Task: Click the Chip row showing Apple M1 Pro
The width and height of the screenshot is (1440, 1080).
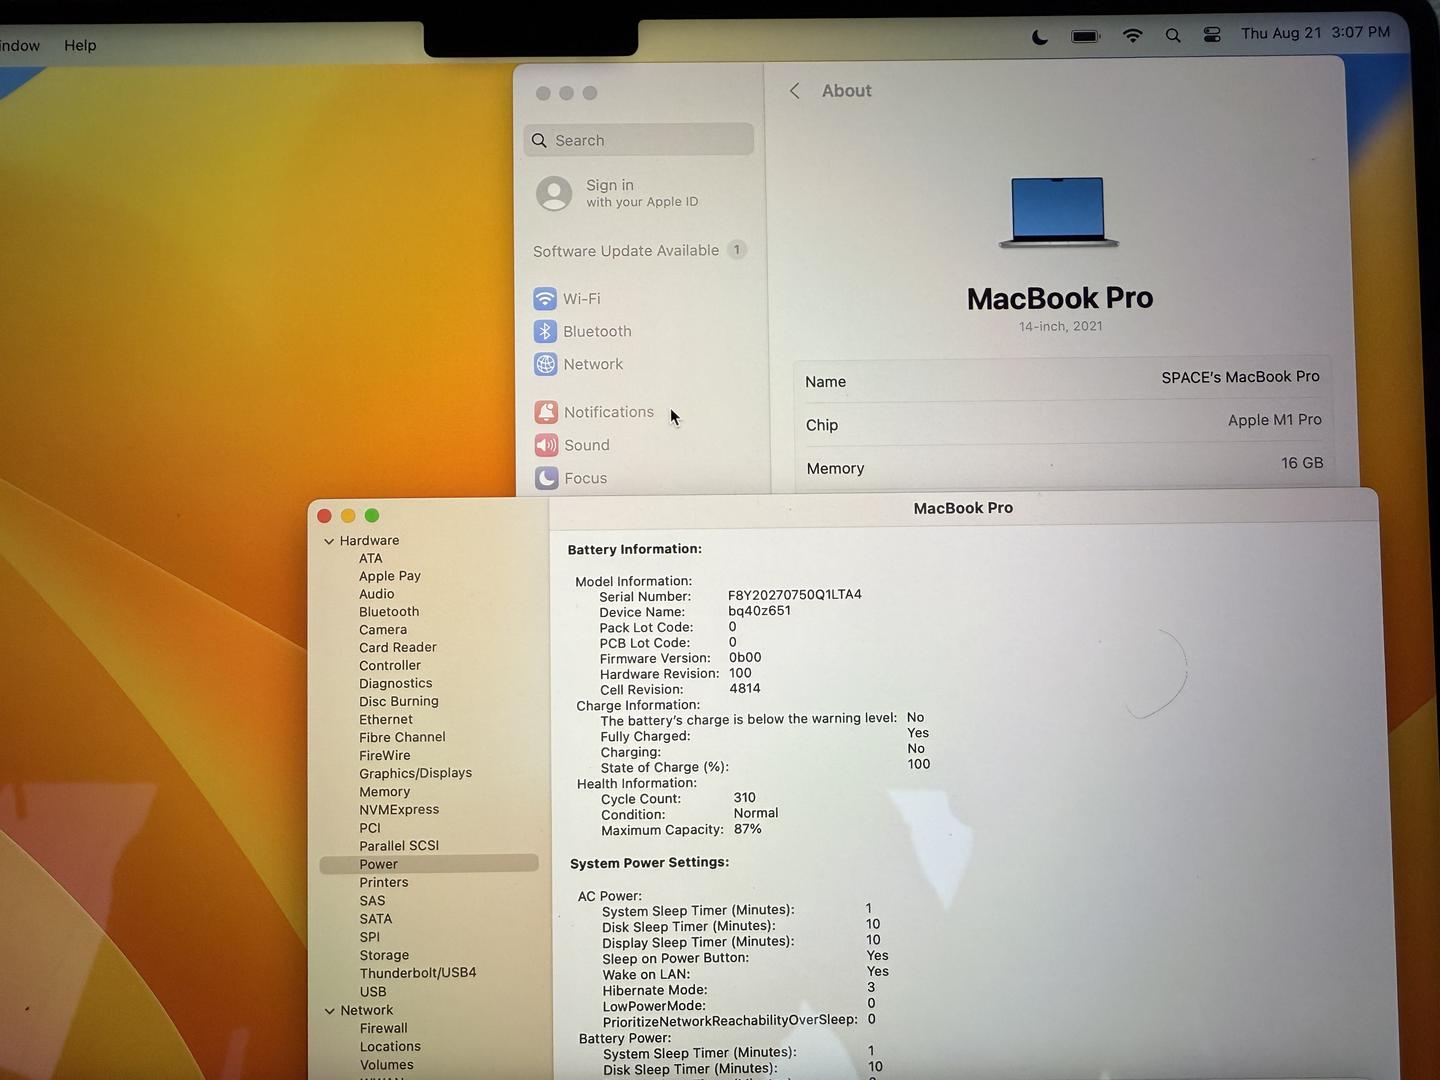Action: coord(1063,423)
